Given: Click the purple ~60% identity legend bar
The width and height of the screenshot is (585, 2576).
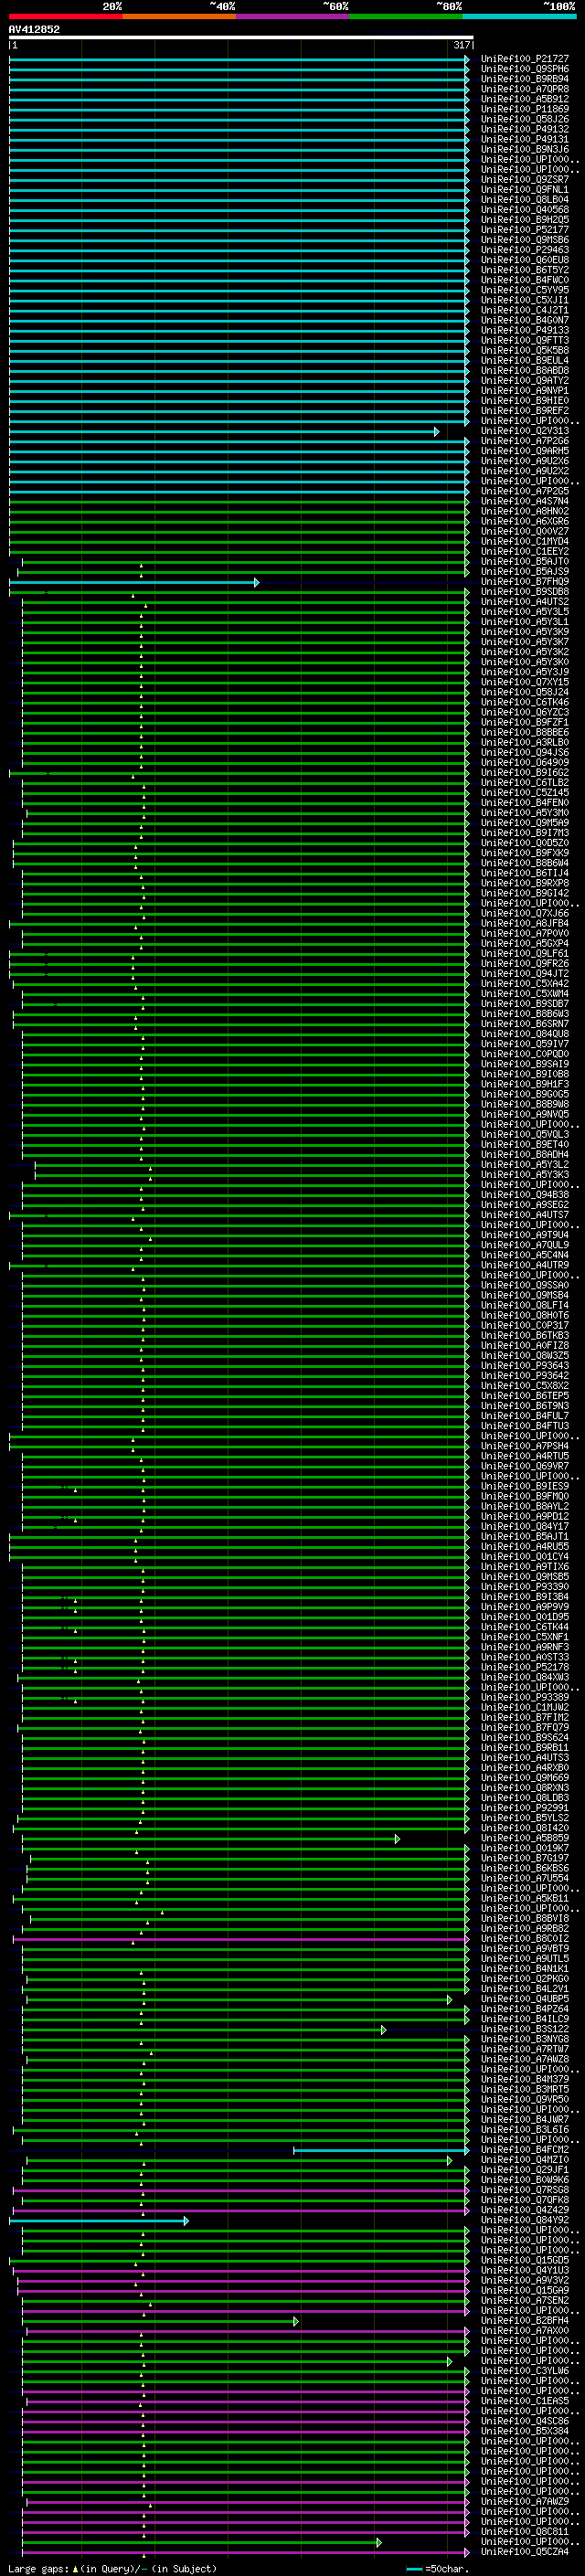Looking at the screenshot, I should point(293,16).
